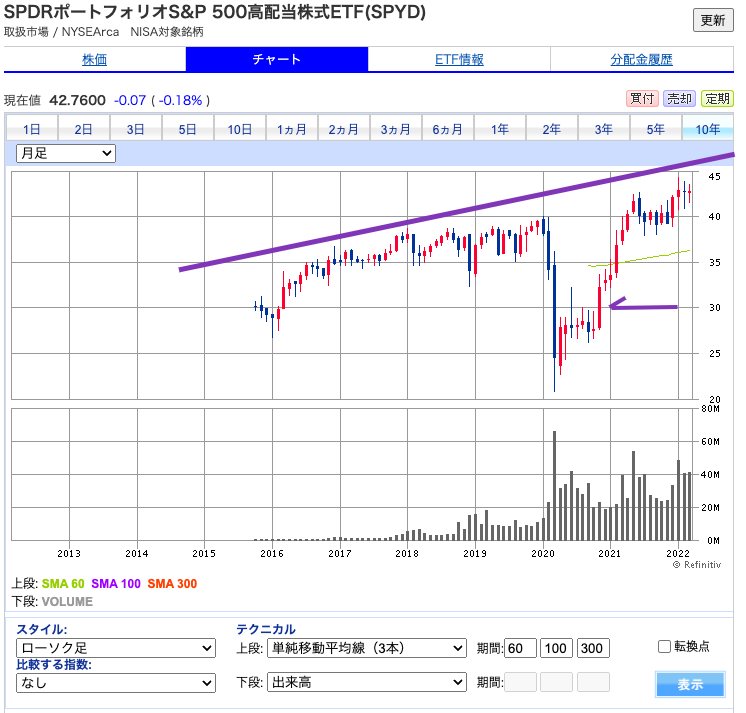This screenshot has width=746, height=713.
Task: Enable the 転換点 checkbox
Action: (664, 646)
